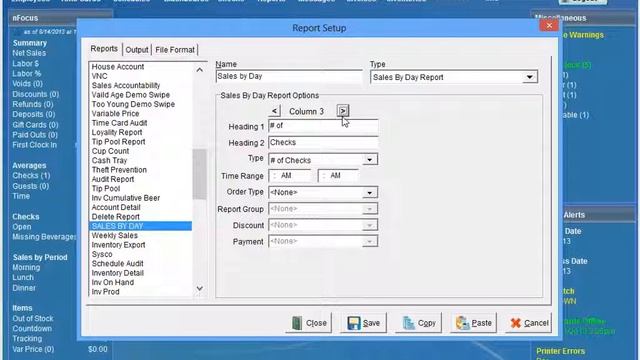Select 'Vaild Age Demo Swipe' report
The width and height of the screenshot is (640, 360).
[x=131, y=95]
